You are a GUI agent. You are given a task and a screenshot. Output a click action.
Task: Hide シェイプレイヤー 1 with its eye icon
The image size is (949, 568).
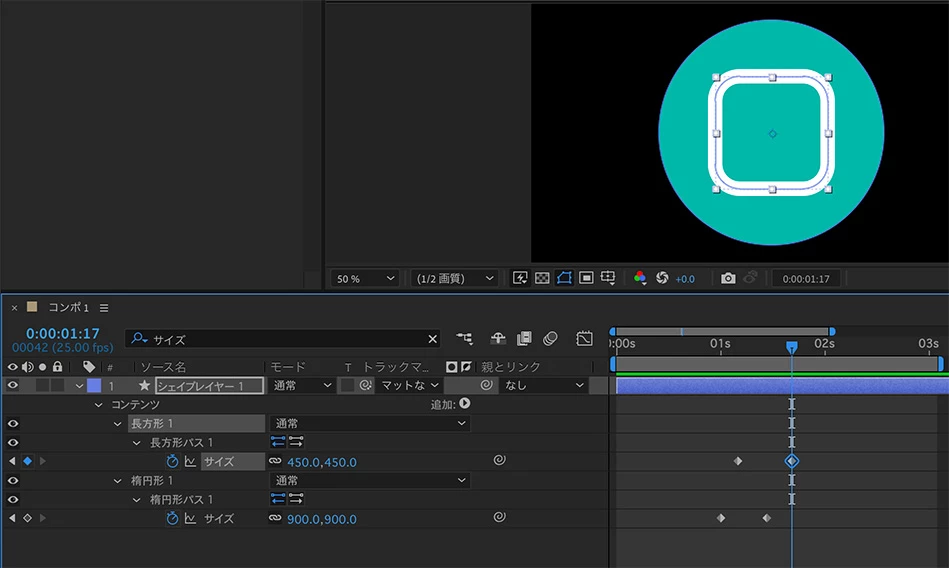pos(13,385)
